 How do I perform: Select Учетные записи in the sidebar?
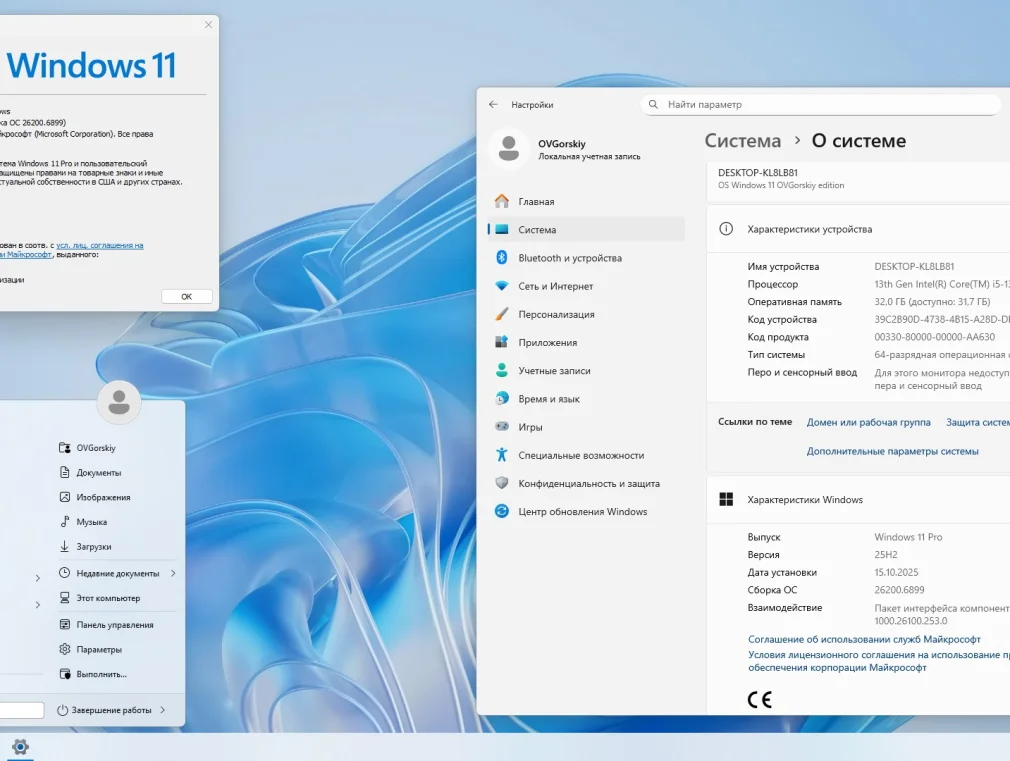pyautogui.click(x=554, y=371)
